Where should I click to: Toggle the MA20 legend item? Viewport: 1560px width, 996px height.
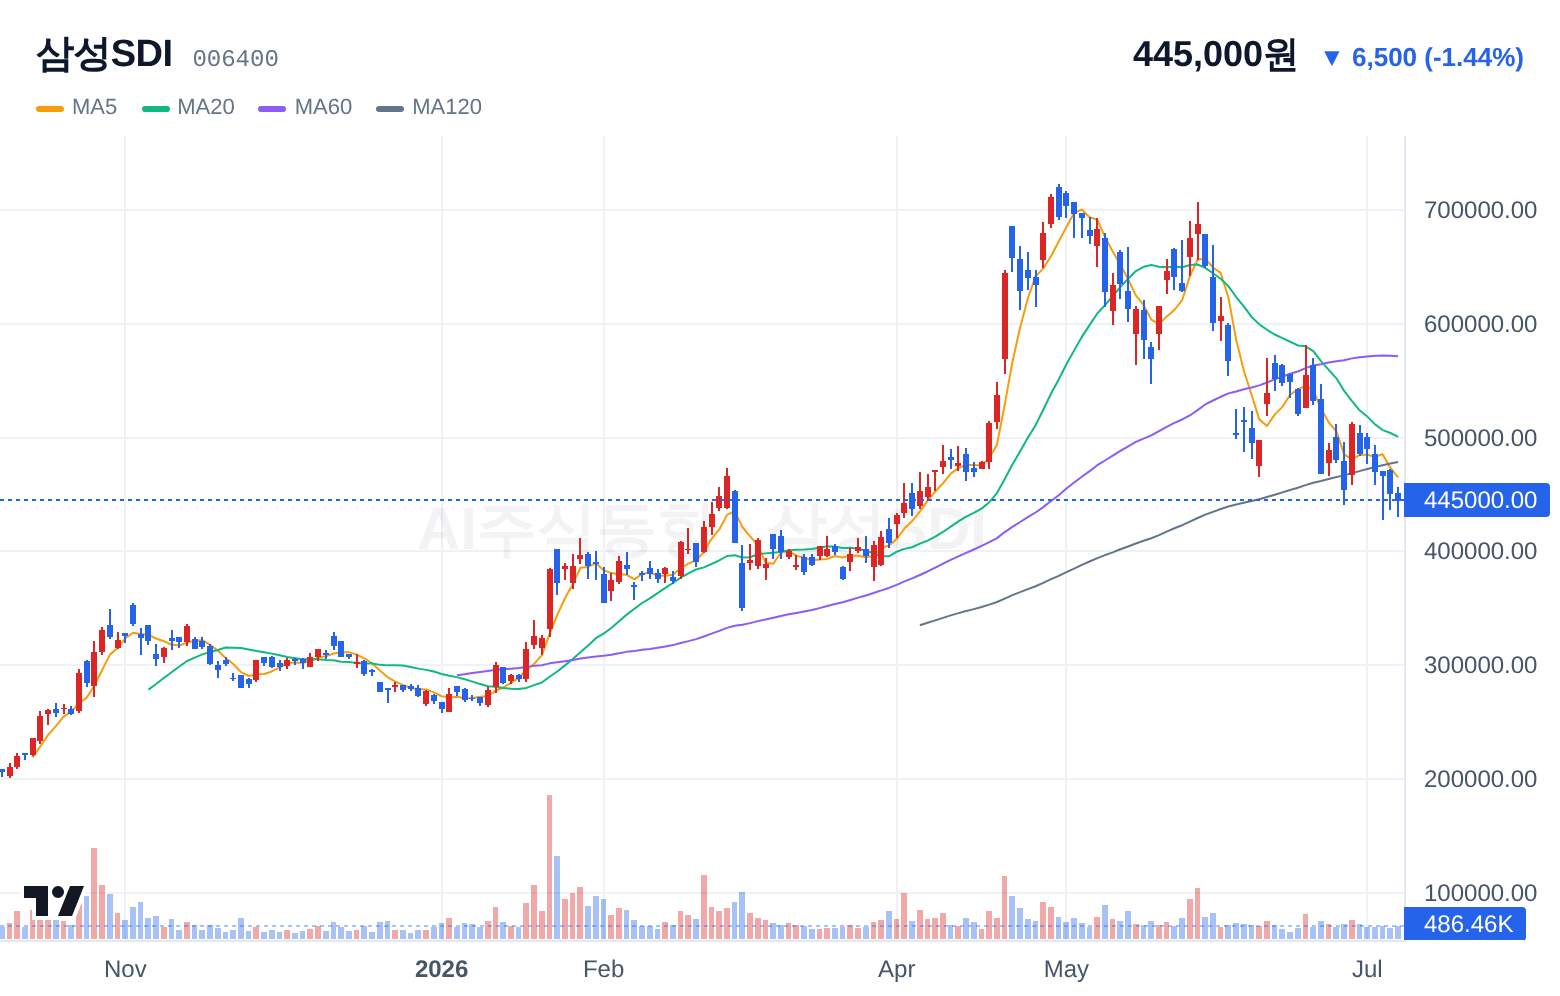188,107
